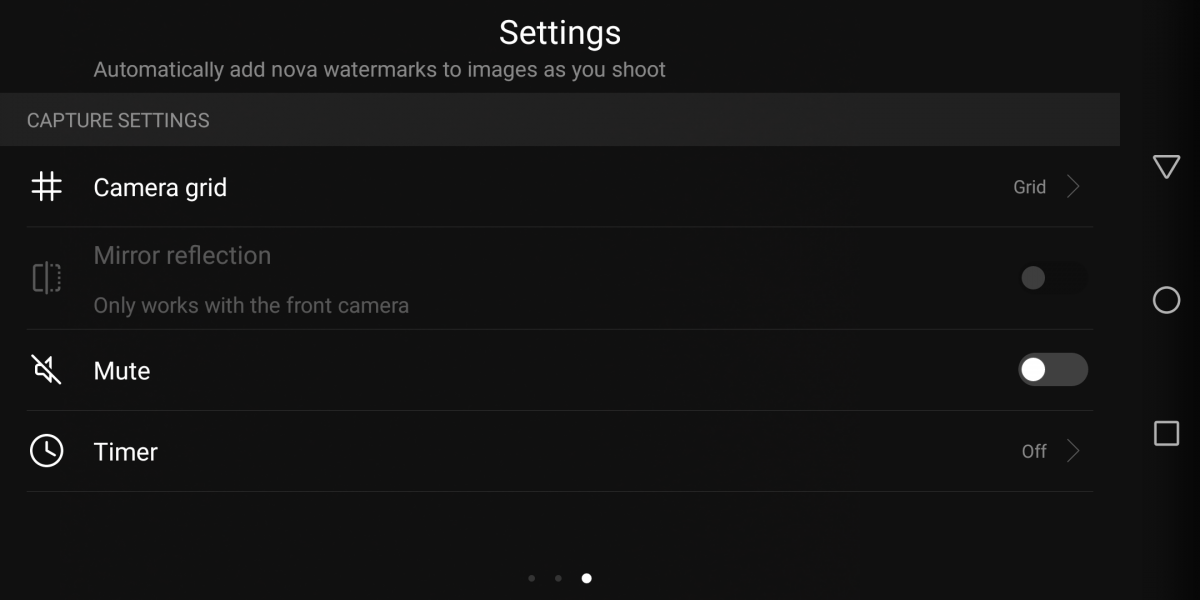Open the Timer setting
Screen dimensions: 1200x600
[x=126, y=451]
